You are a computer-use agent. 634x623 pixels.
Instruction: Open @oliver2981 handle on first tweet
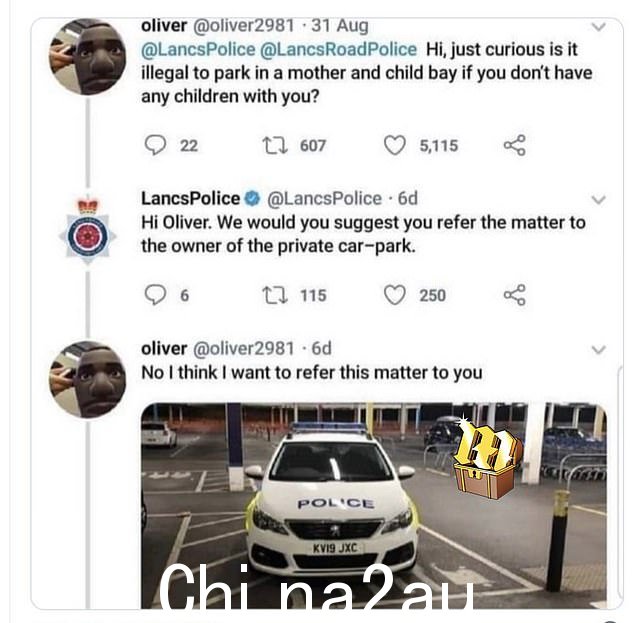pos(244,26)
